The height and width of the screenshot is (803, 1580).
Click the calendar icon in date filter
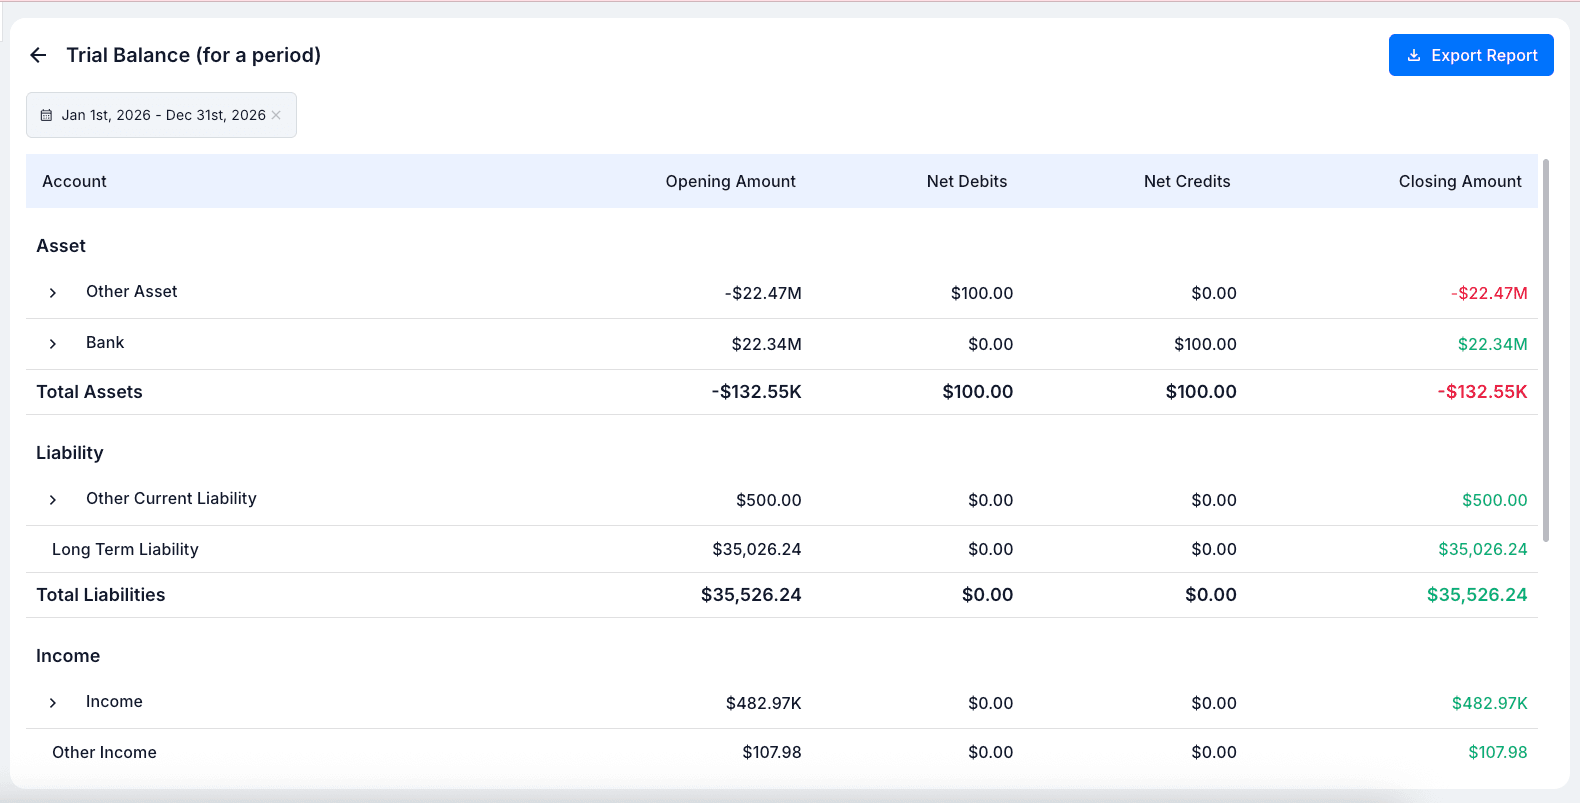[x=46, y=115]
